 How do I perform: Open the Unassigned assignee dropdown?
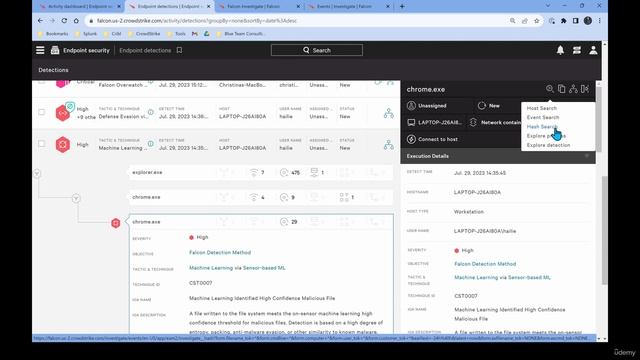point(427,106)
